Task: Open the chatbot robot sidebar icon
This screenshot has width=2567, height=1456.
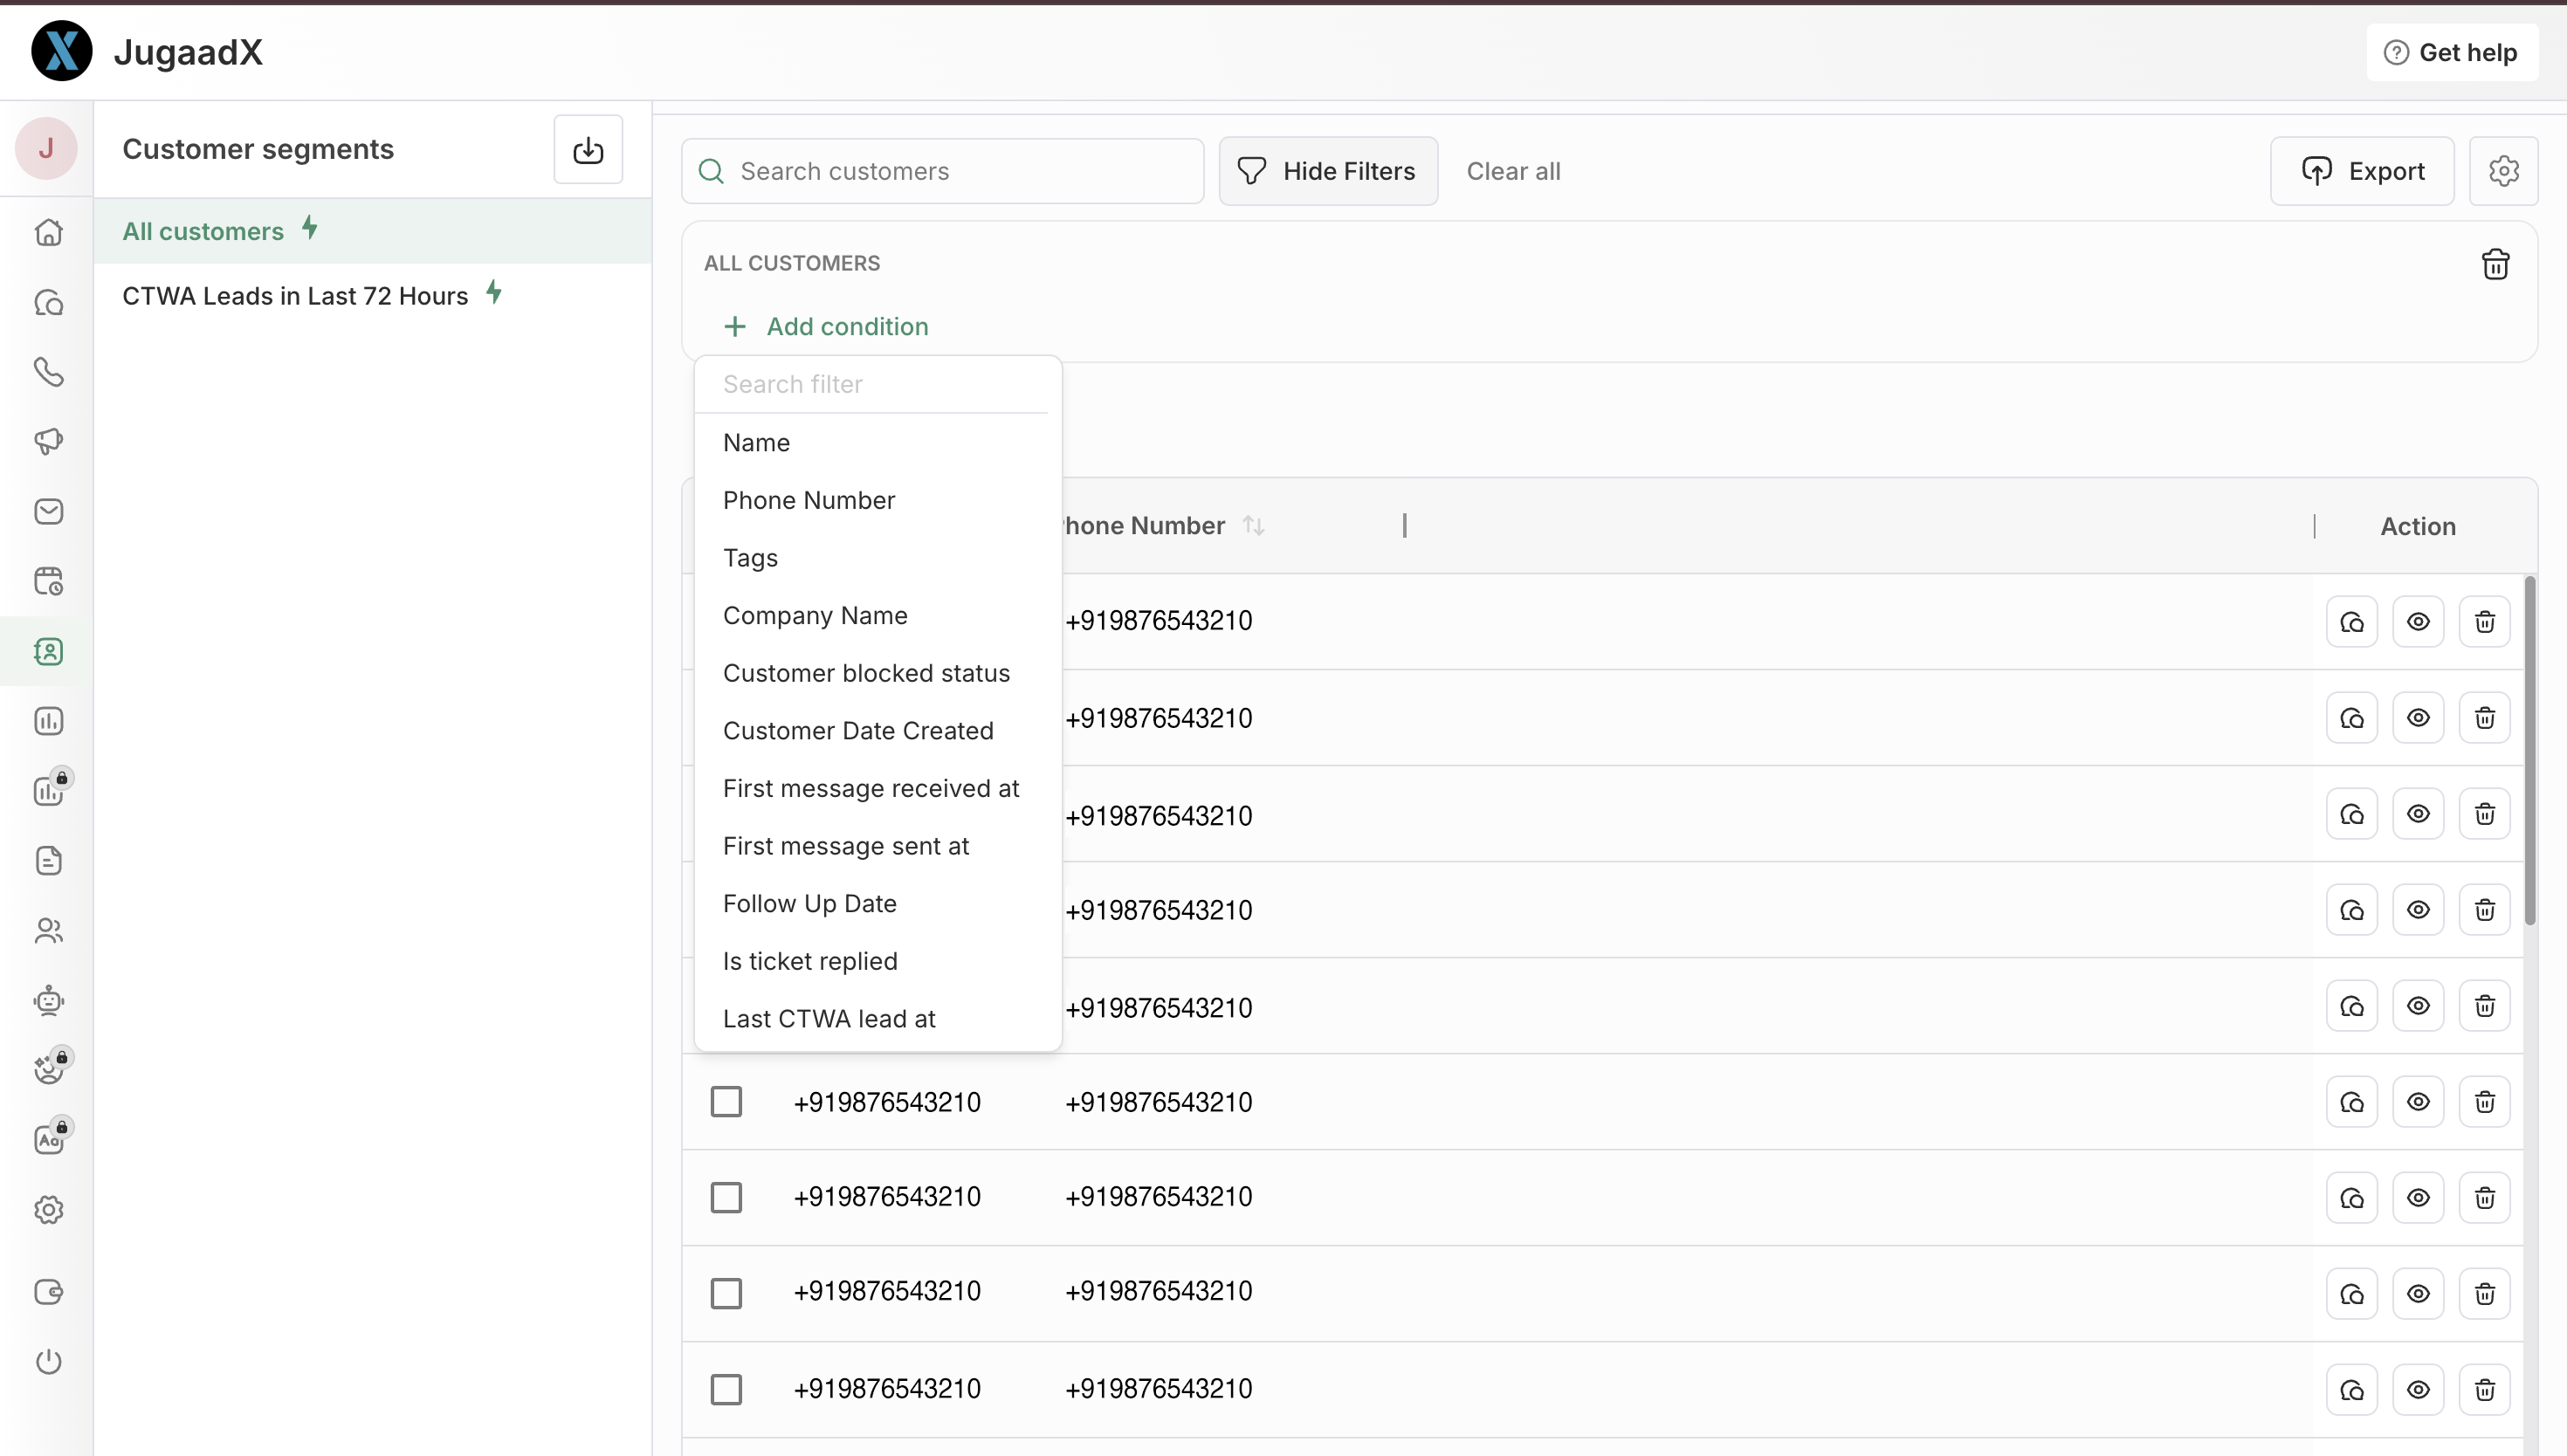Action: (48, 1000)
